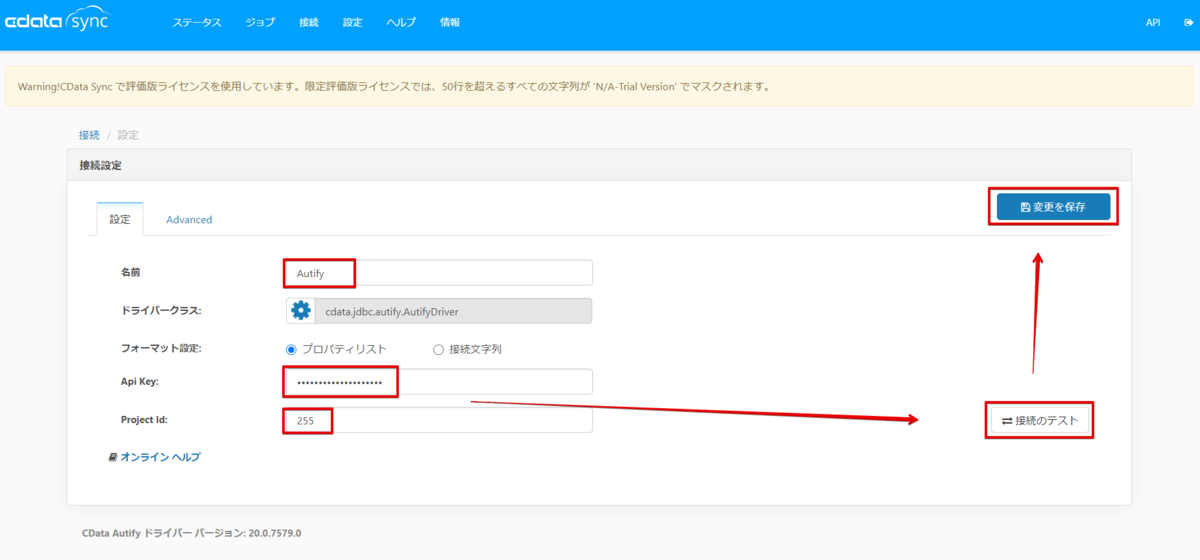
Task: Open the ステータス menu
Action: click(197, 22)
